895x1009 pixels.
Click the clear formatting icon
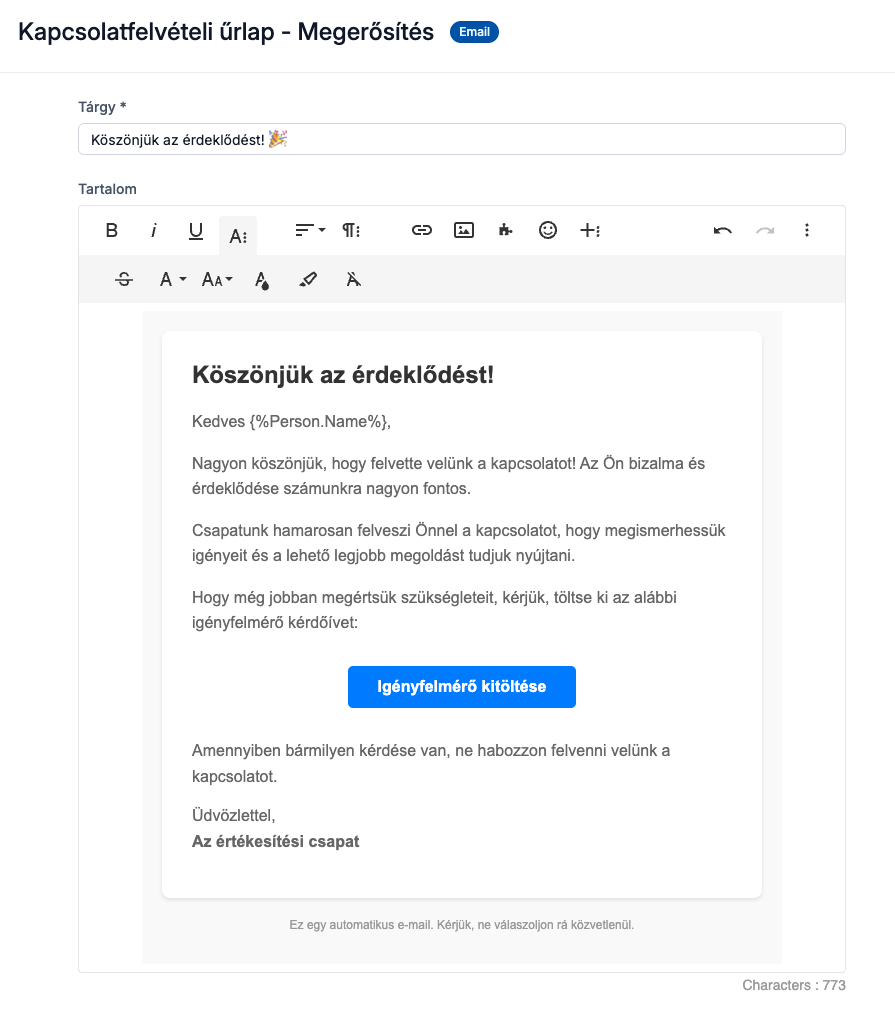[353, 280]
